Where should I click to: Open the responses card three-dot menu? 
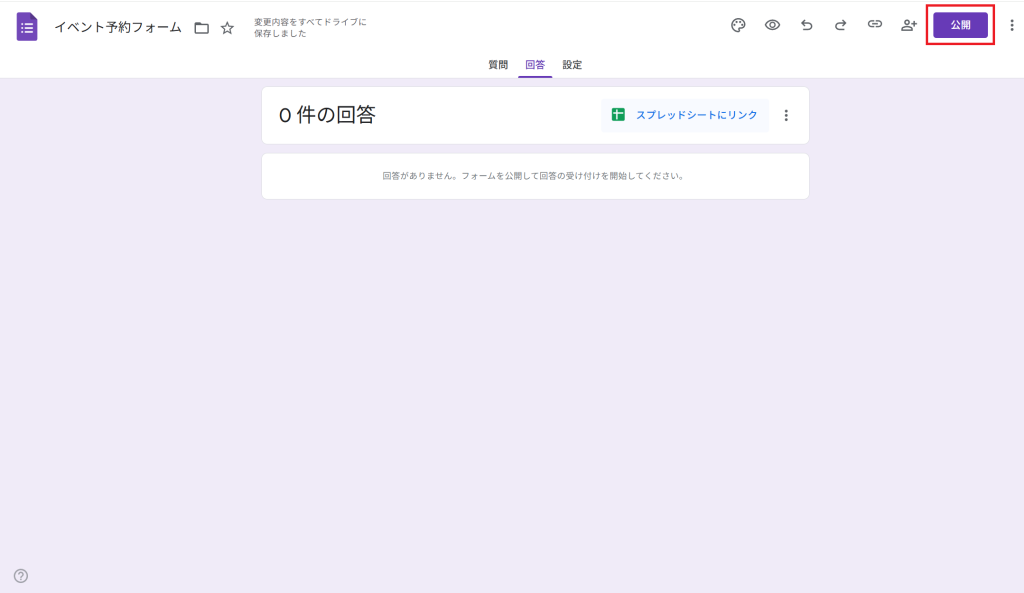pyautogui.click(x=786, y=116)
